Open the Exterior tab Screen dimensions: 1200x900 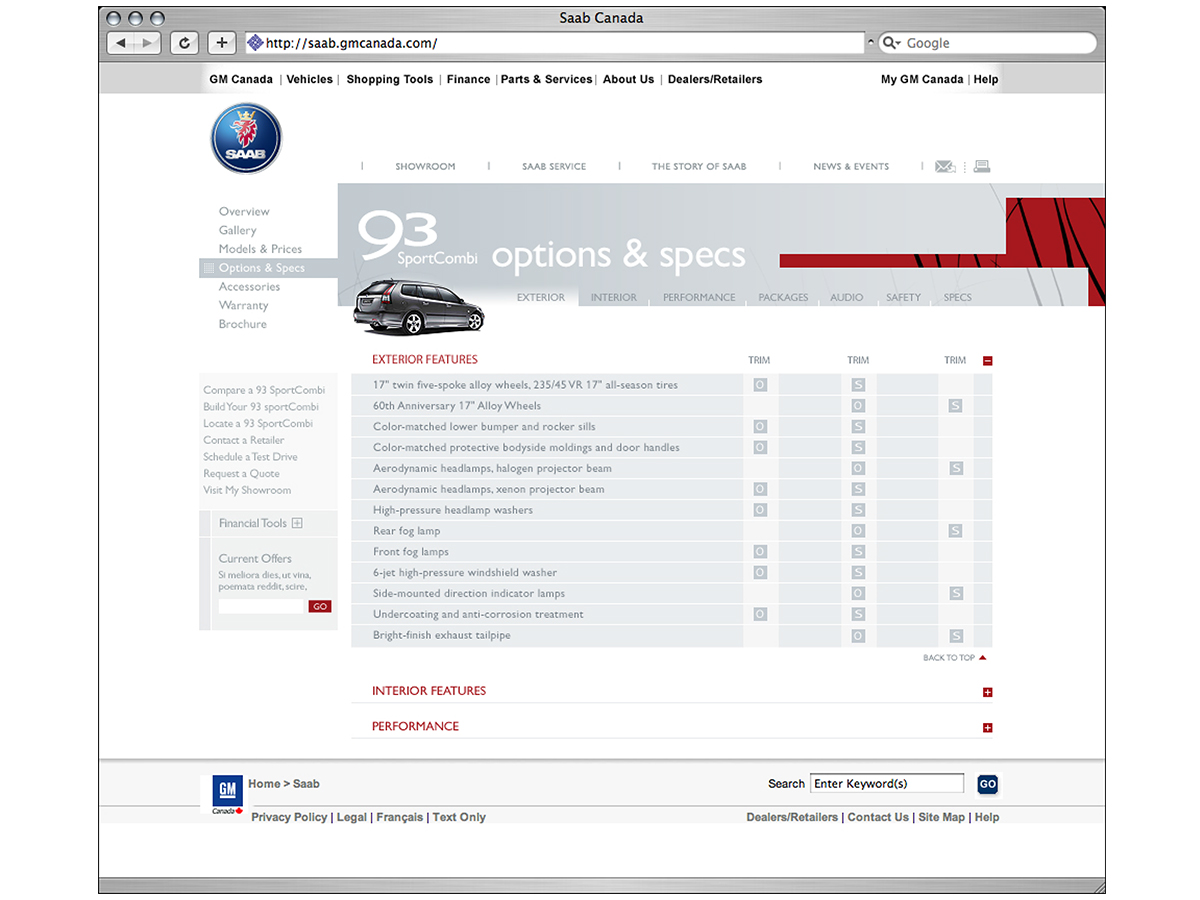pyautogui.click(x=541, y=297)
